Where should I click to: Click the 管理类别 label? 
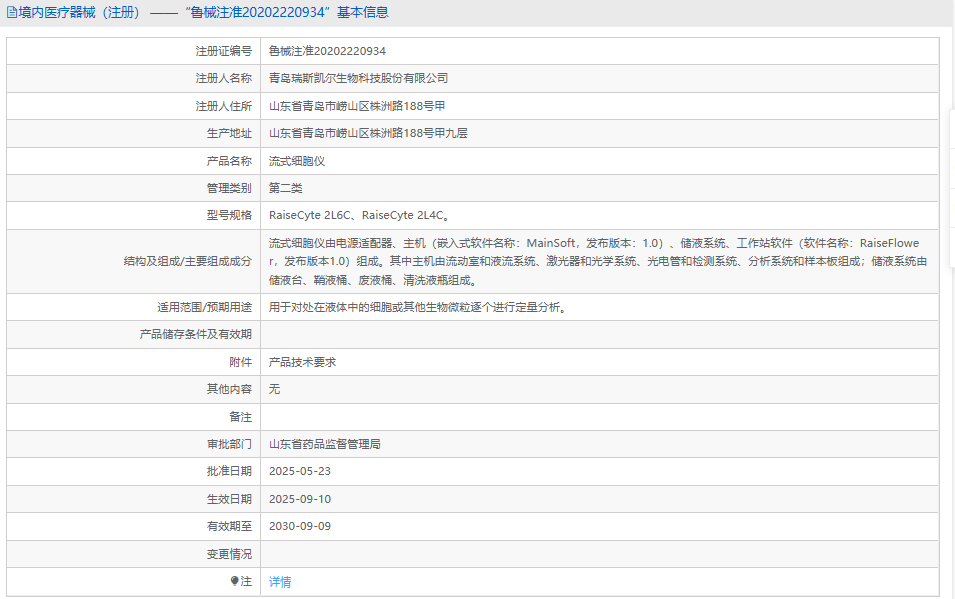point(229,188)
